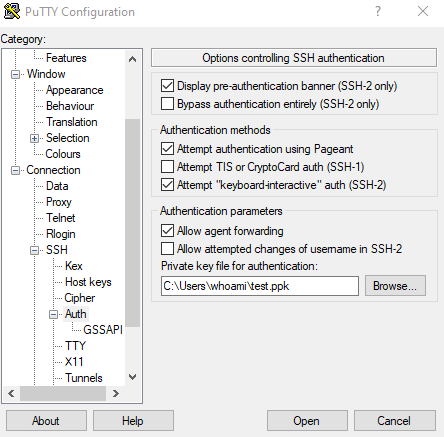The height and width of the screenshot is (437, 444).
Task: Collapse the SSH tree node
Action: (34, 250)
